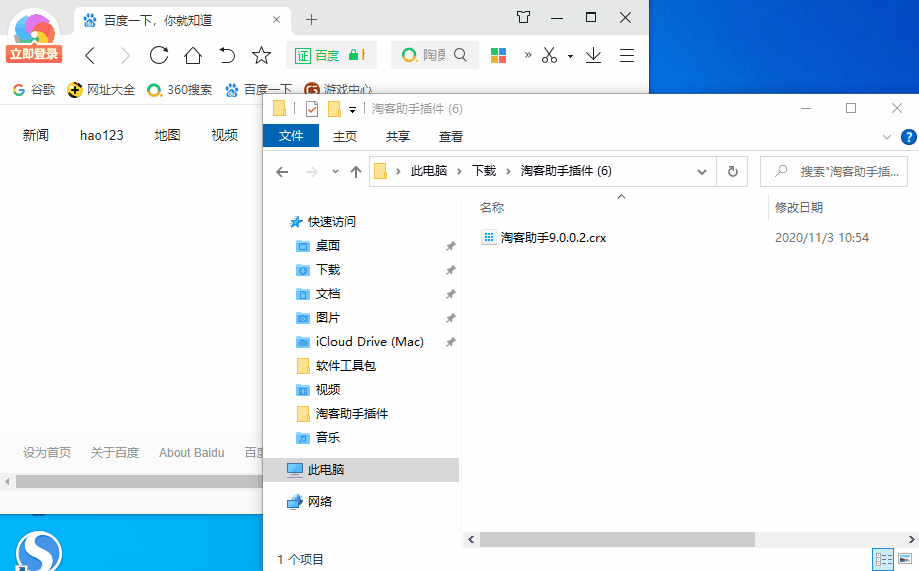Image resolution: width=919 pixels, height=571 pixels.
Task: Click the Explorer help question mark icon
Action: pyautogui.click(x=909, y=137)
